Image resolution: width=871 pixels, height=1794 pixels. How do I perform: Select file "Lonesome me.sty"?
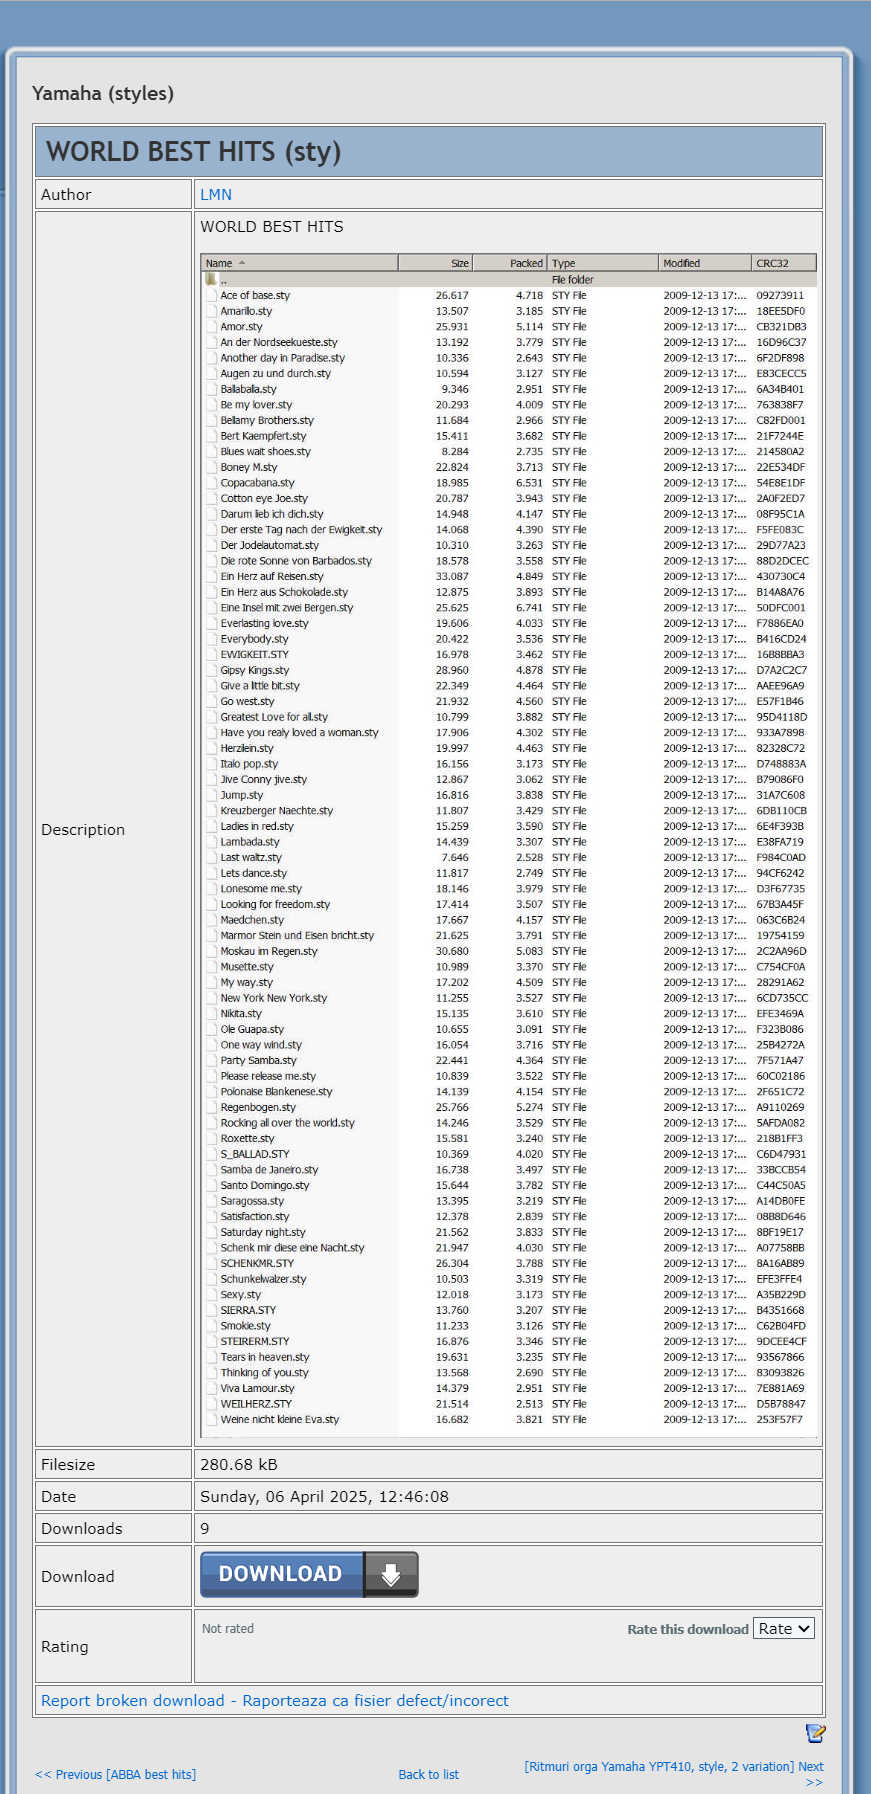[261, 888]
